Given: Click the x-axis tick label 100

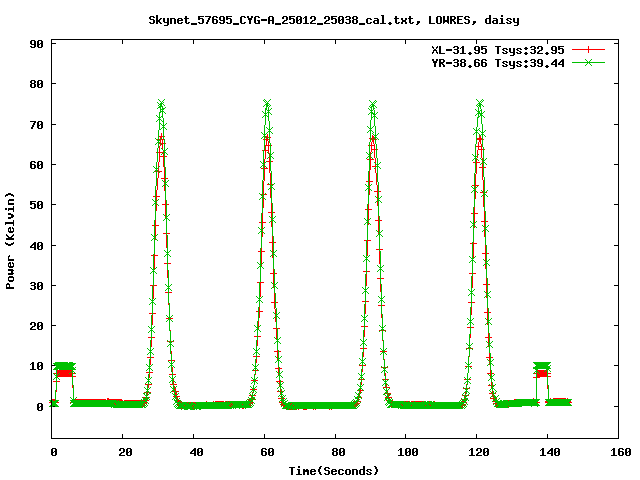Looking at the screenshot, I should tap(408, 452).
